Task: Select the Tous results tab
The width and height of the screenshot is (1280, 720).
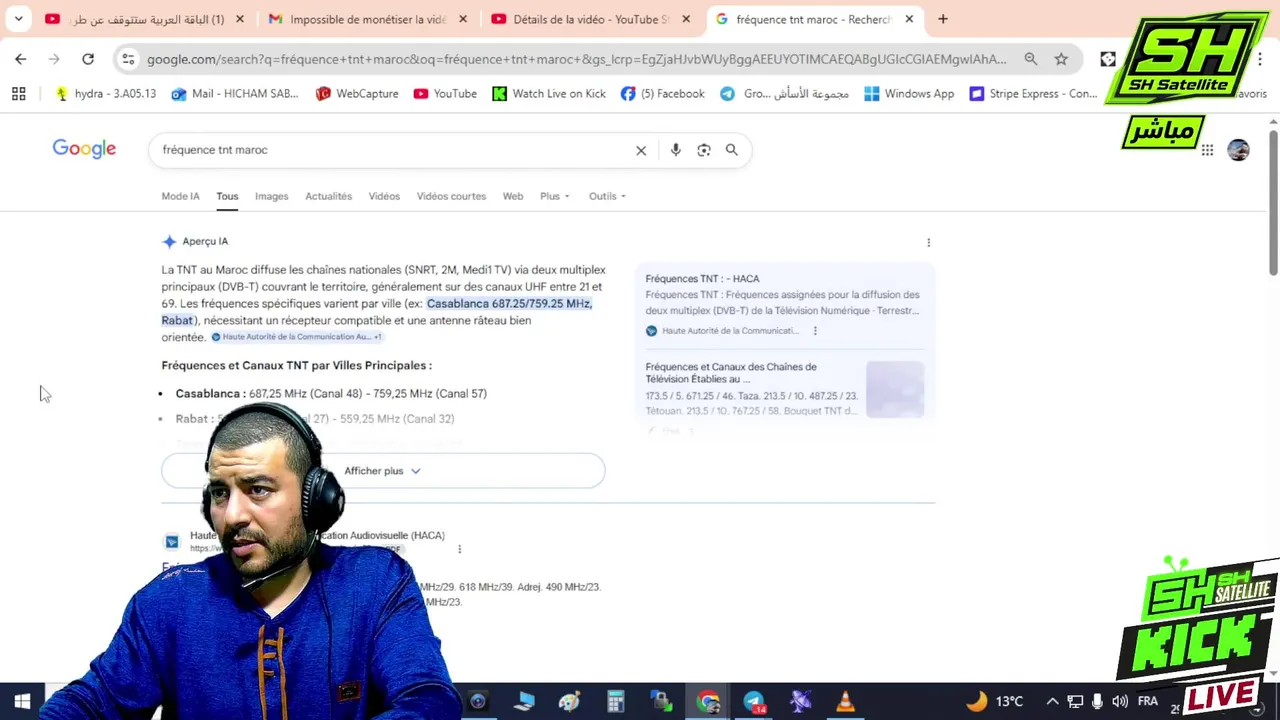Action: coord(227,196)
